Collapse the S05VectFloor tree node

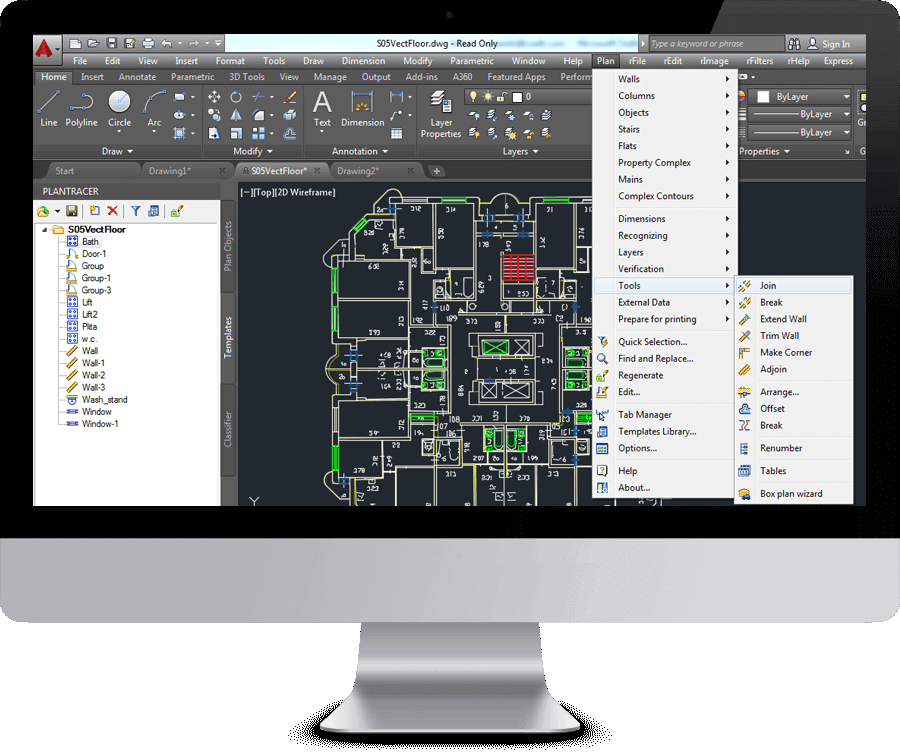(x=44, y=230)
